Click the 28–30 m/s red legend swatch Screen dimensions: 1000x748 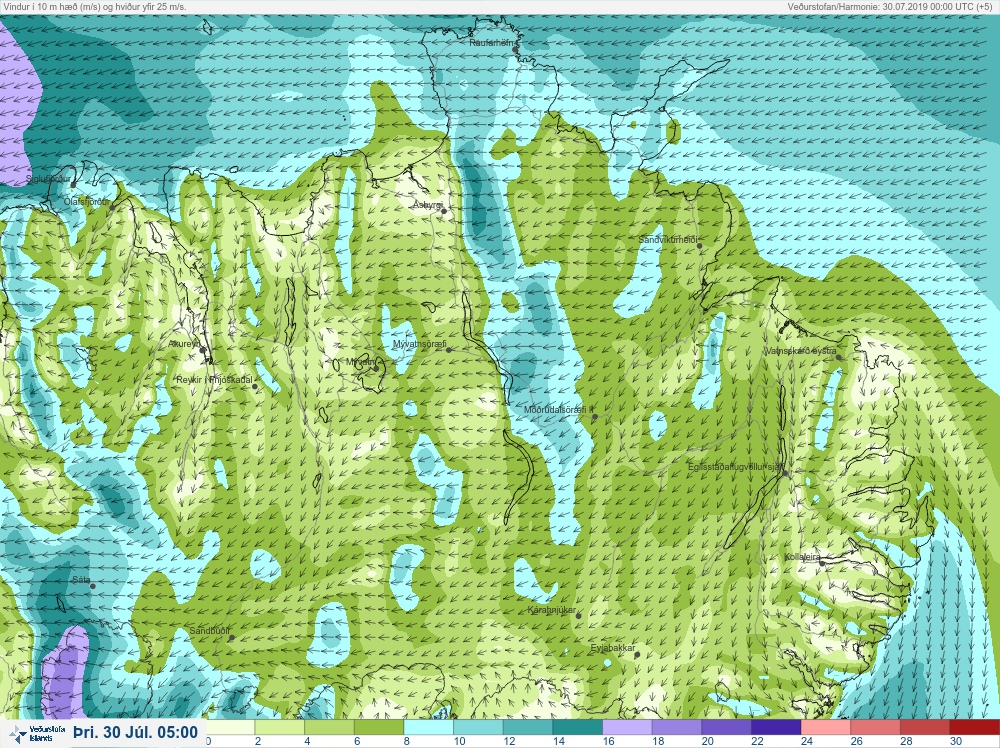tap(925, 727)
